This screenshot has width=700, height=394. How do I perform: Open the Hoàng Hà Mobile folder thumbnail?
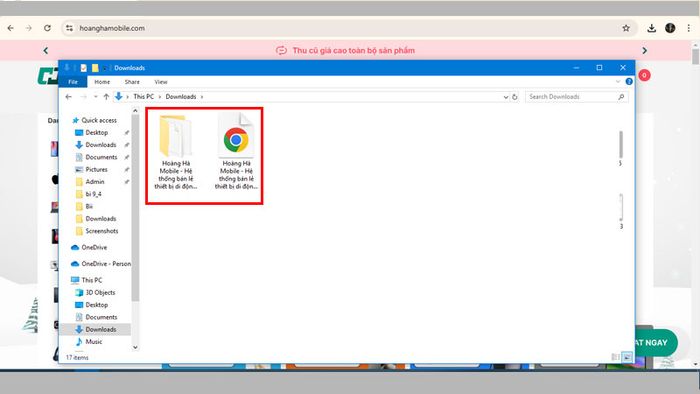(175, 152)
